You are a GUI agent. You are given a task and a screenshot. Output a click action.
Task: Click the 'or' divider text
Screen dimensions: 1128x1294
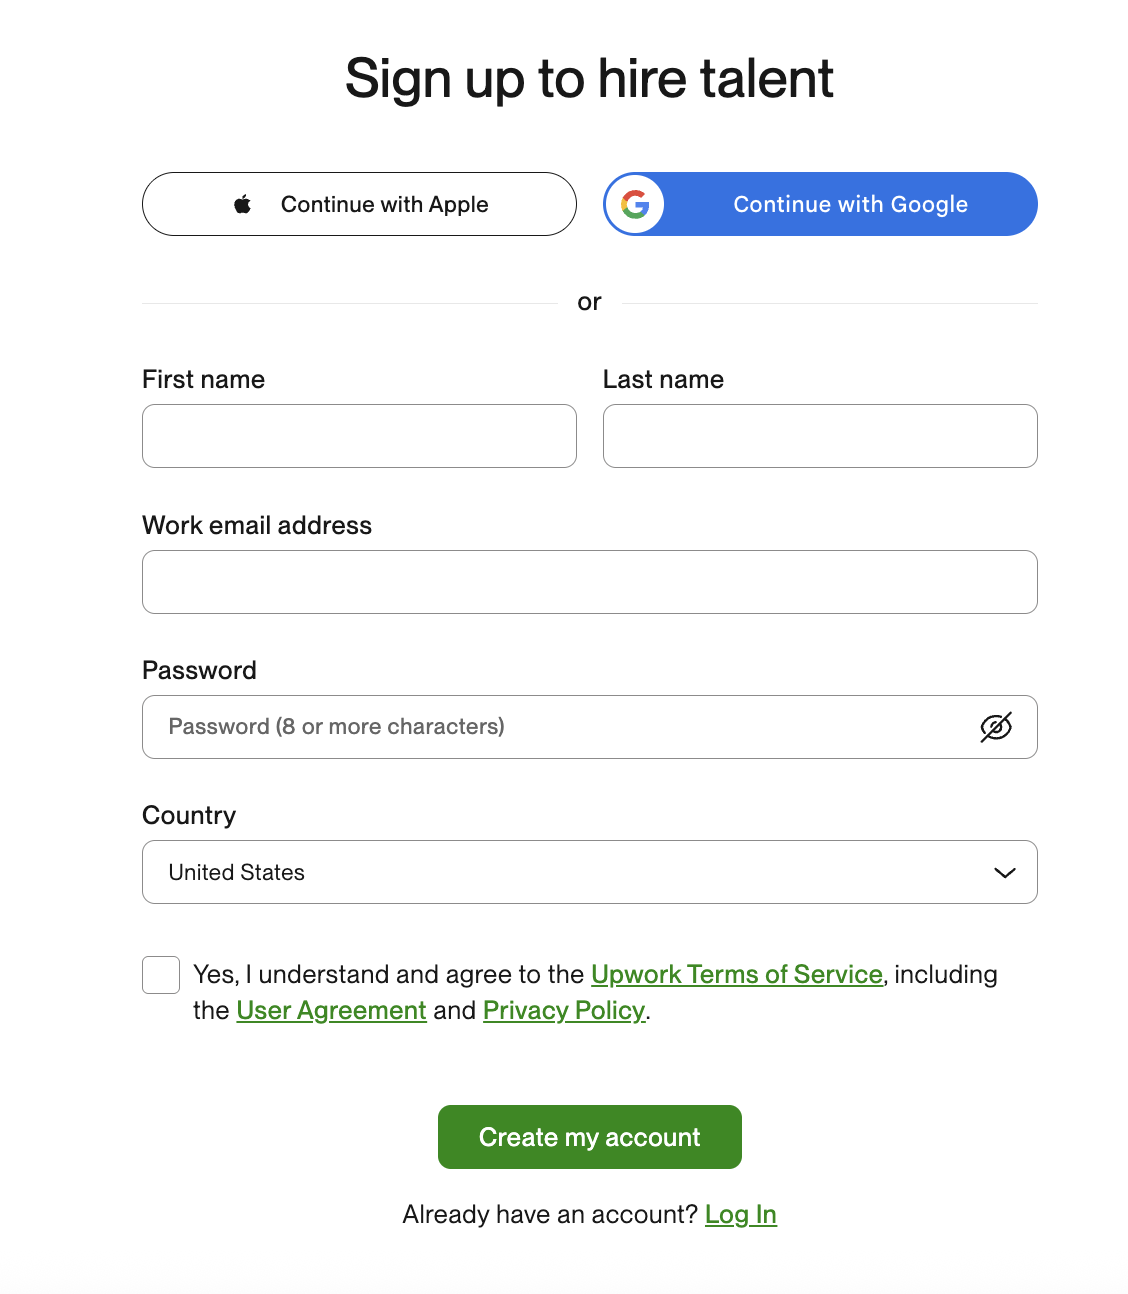589,302
